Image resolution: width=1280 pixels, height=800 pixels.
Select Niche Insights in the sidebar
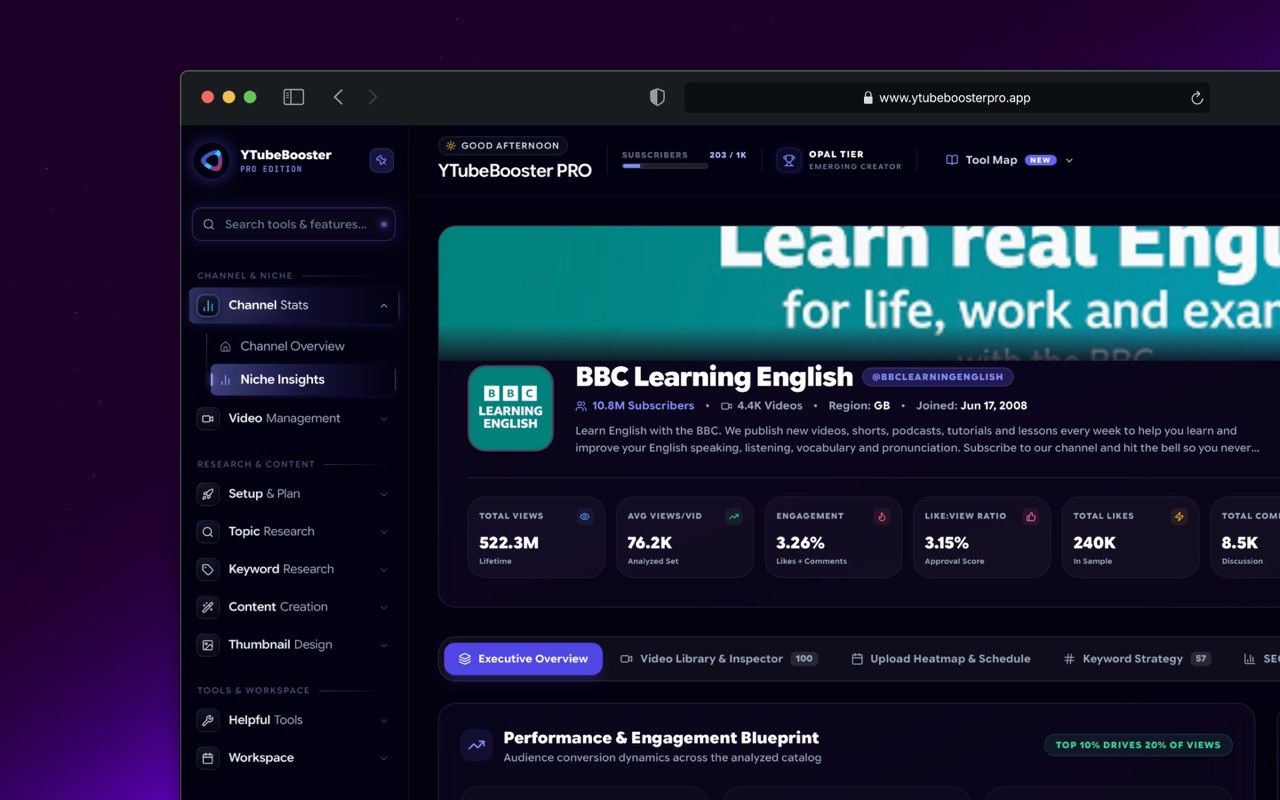pyautogui.click(x=303, y=380)
